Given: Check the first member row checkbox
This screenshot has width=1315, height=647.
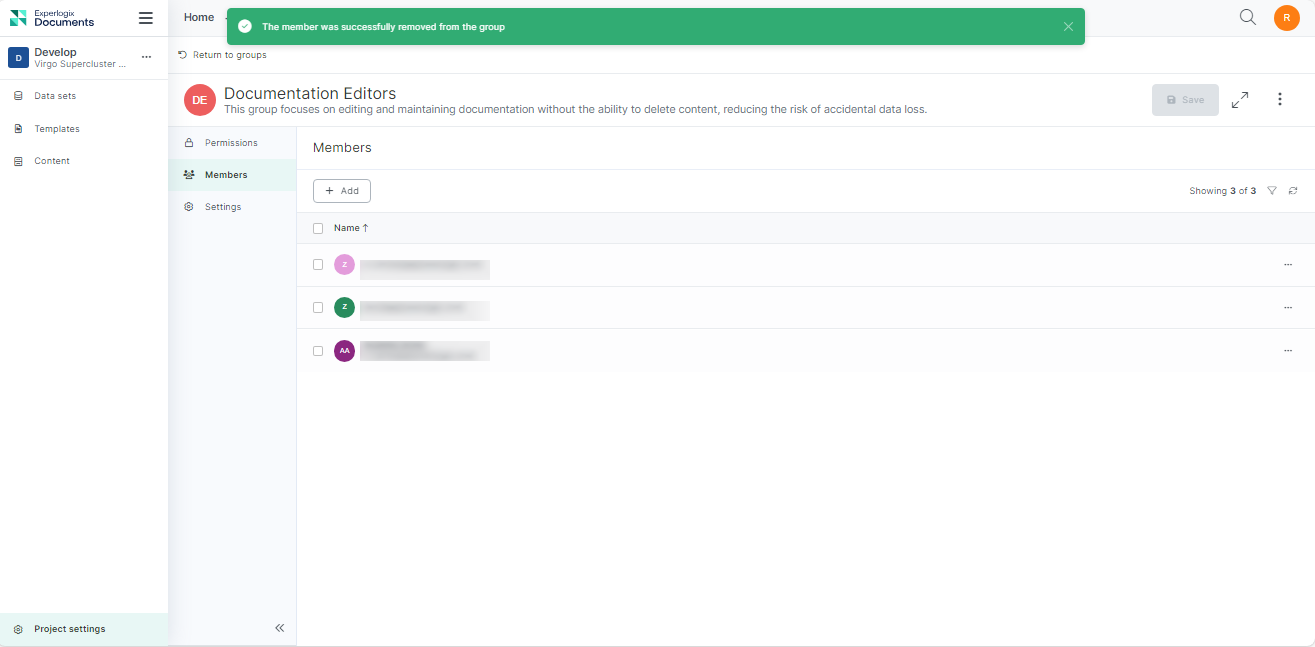Looking at the screenshot, I should click(x=318, y=265).
